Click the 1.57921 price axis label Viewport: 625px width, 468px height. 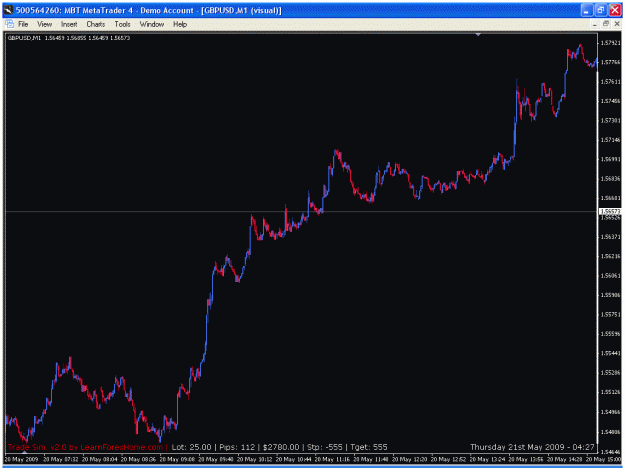[611, 43]
